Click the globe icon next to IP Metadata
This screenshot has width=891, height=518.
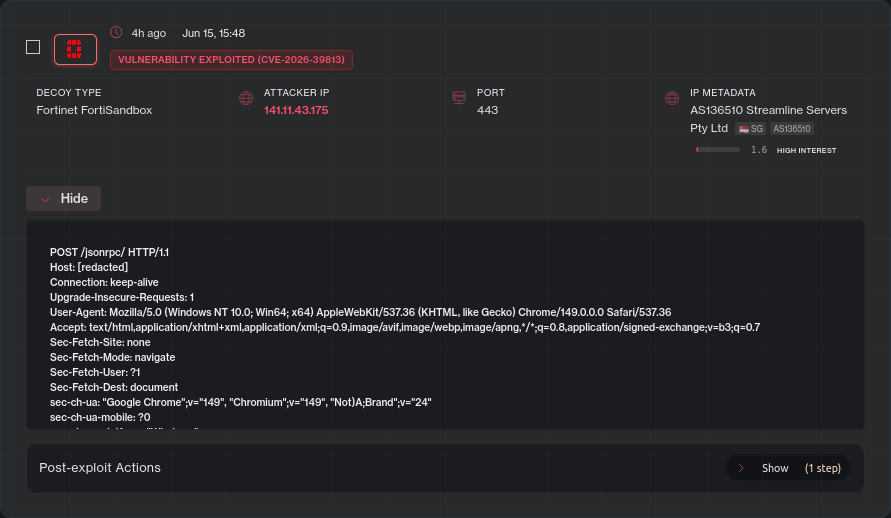(x=672, y=98)
